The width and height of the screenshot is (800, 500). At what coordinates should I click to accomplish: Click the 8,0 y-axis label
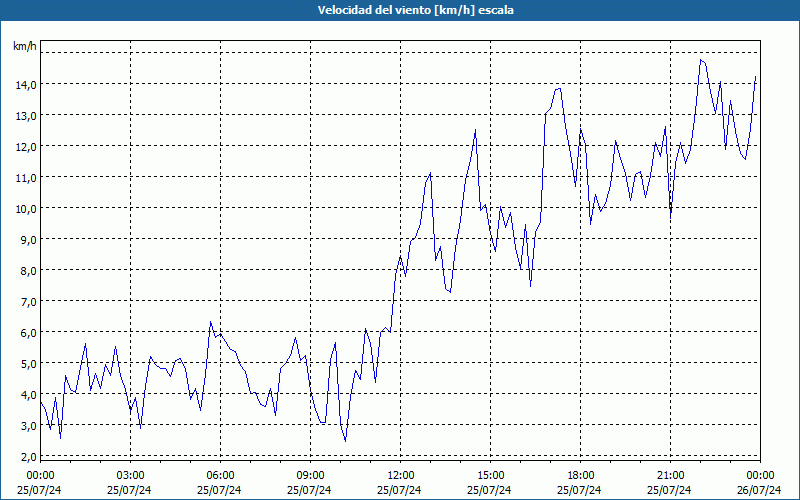28,271
